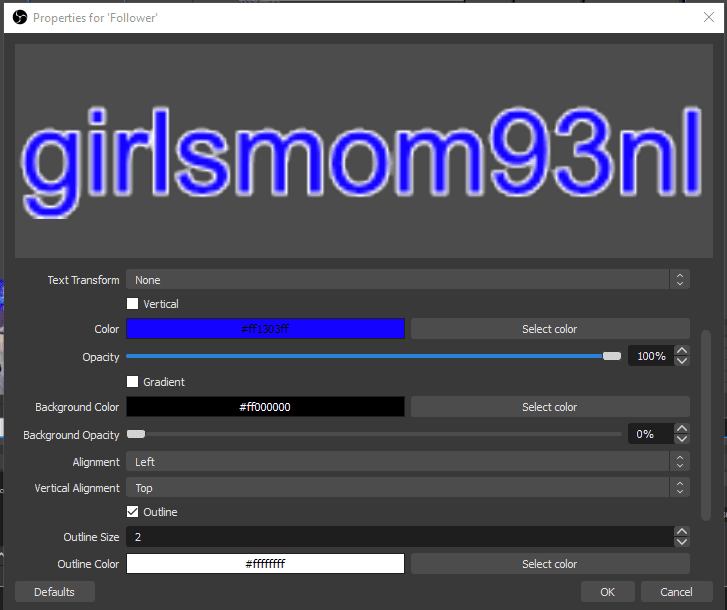Decrease Background Opacity with down arrow
Image resolution: width=727 pixels, height=610 pixels.
point(682,439)
